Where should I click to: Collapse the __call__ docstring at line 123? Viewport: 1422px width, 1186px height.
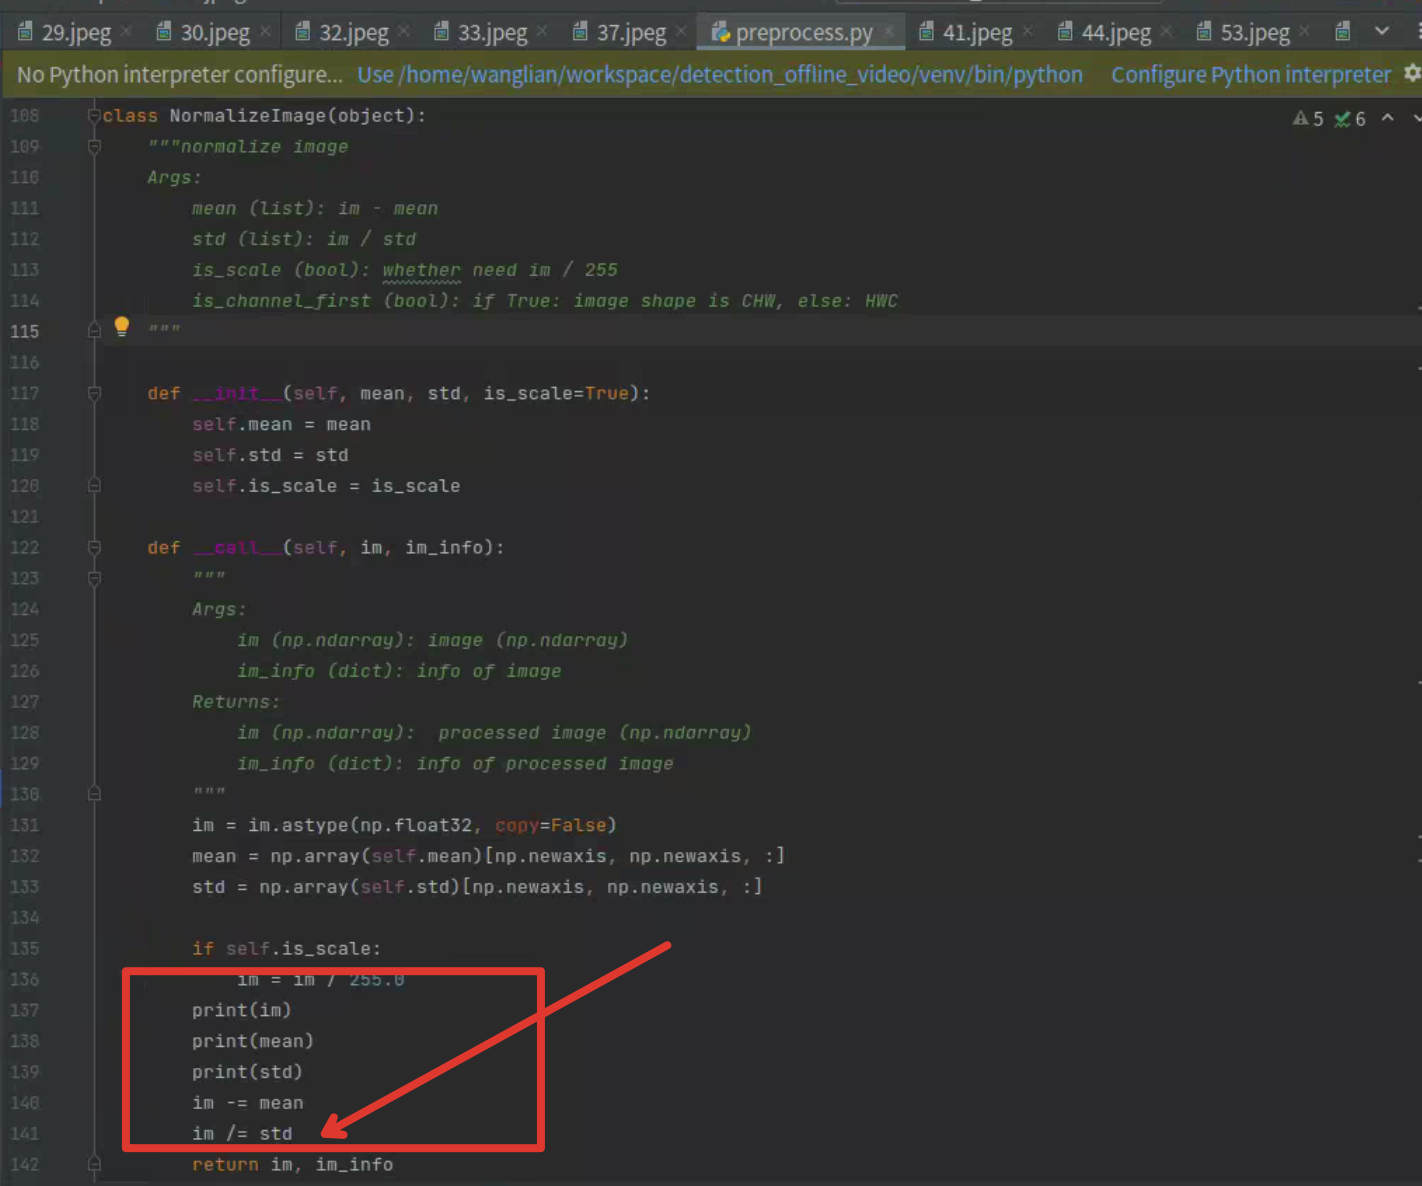click(94, 579)
